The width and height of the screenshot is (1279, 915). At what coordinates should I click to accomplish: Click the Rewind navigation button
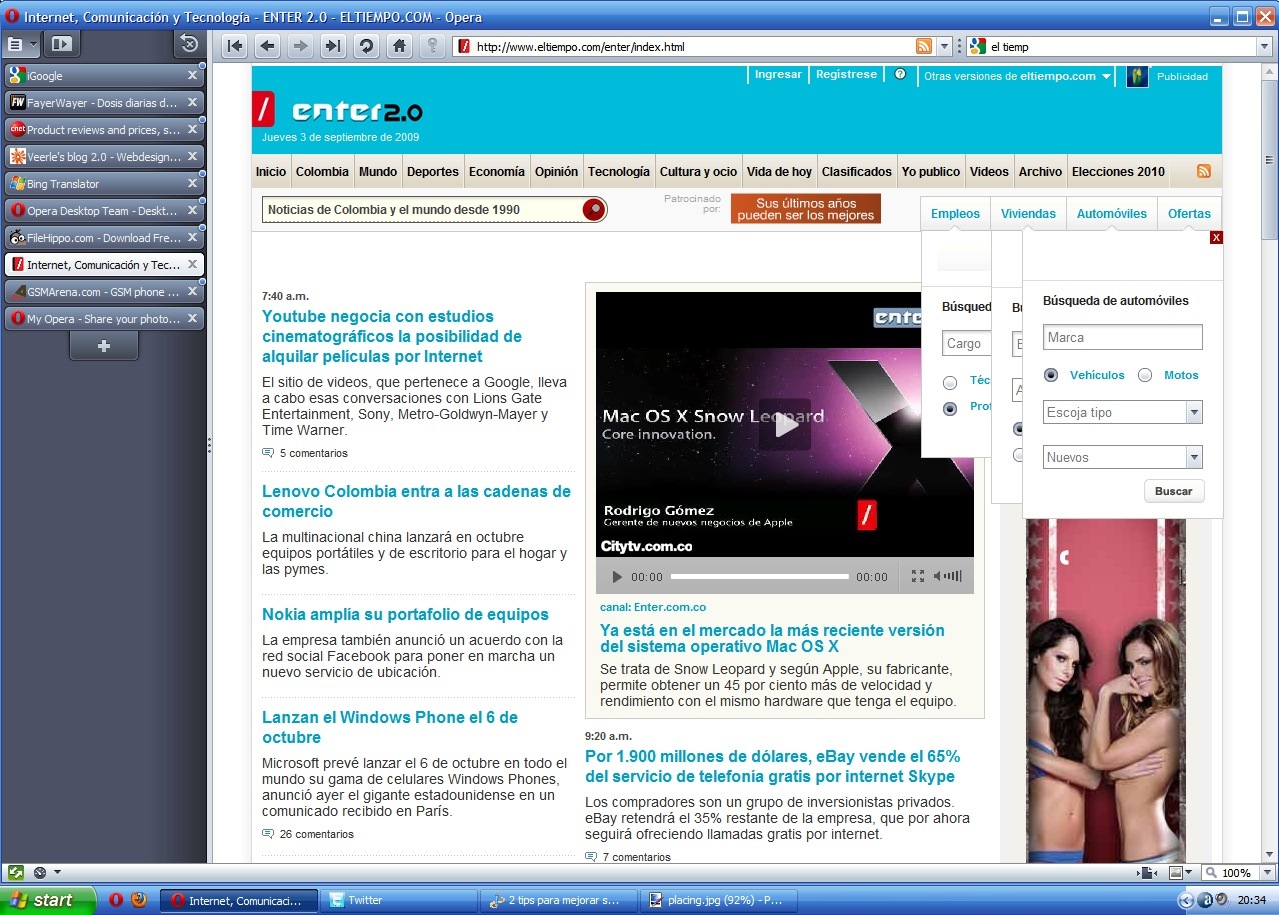coord(235,46)
